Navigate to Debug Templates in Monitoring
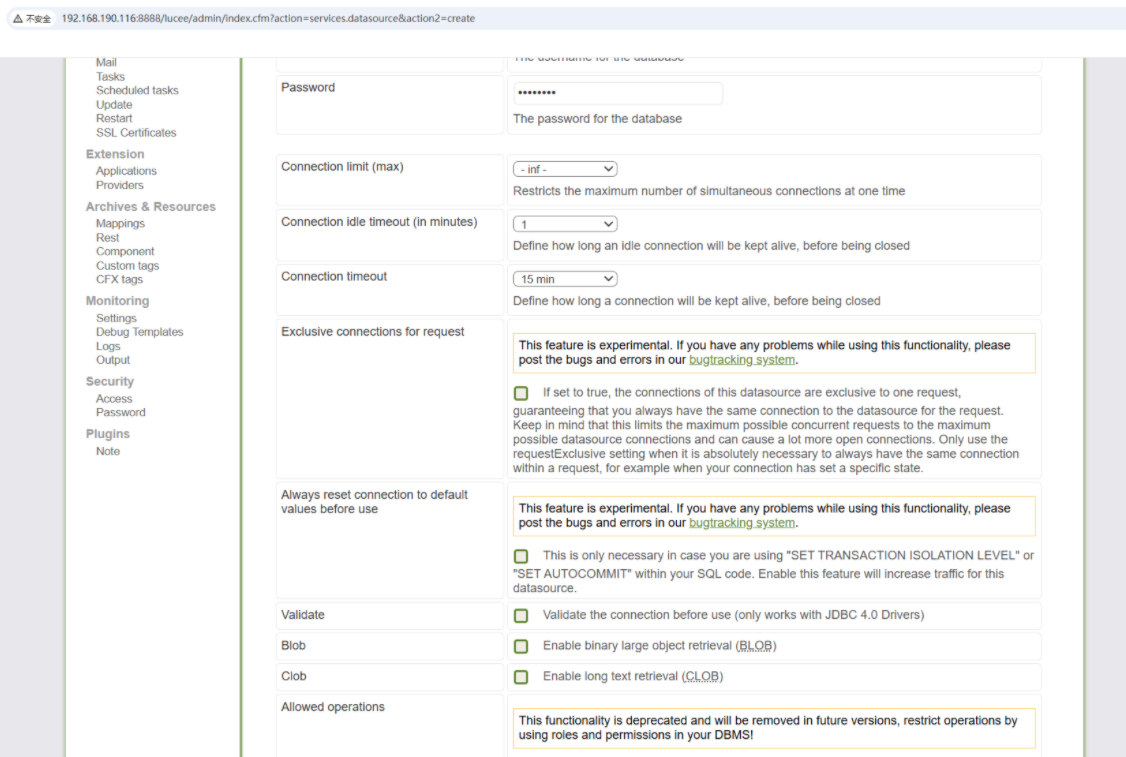1126x757 pixels. click(139, 332)
